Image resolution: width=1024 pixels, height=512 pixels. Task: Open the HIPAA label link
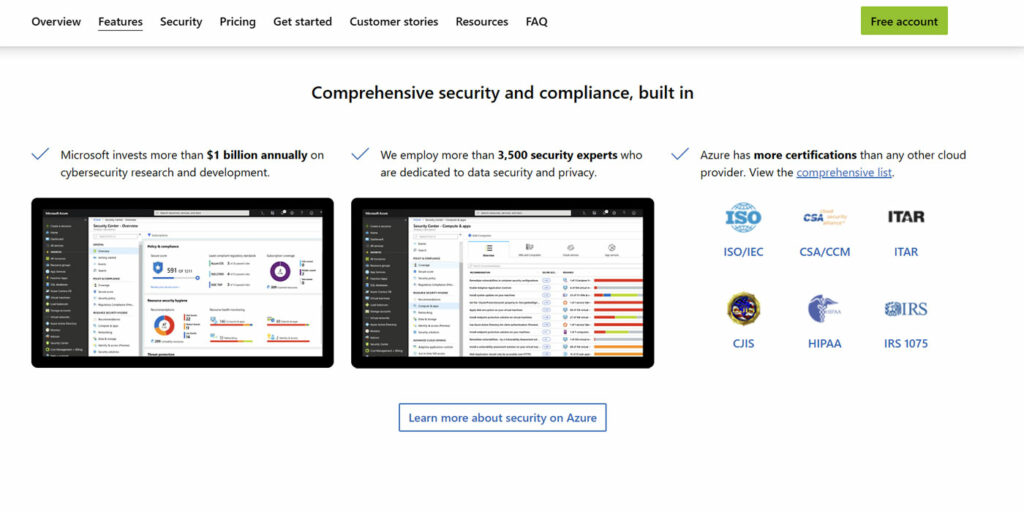824,344
